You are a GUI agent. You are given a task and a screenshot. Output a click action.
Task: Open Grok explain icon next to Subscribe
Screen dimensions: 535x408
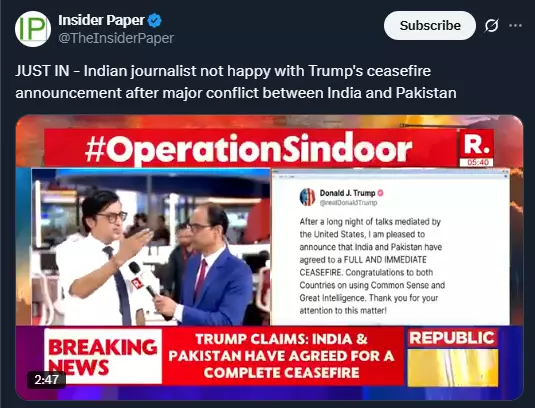click(x=491, y=26)
